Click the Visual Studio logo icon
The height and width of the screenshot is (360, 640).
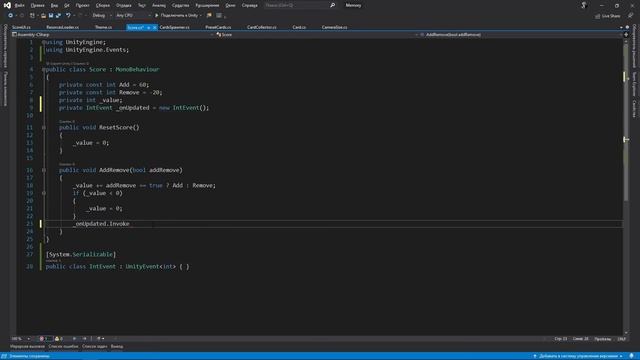(7, 5)
